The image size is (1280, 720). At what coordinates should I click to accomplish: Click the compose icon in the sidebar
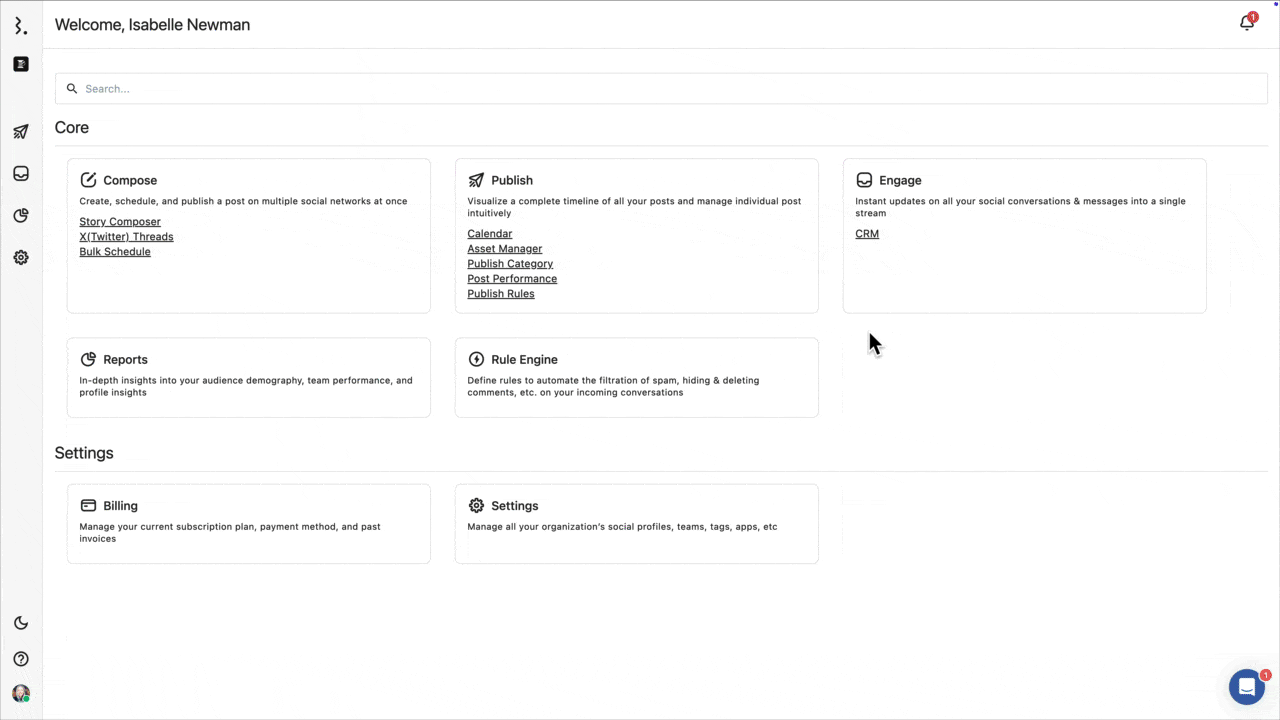click(x=21, y=64)
